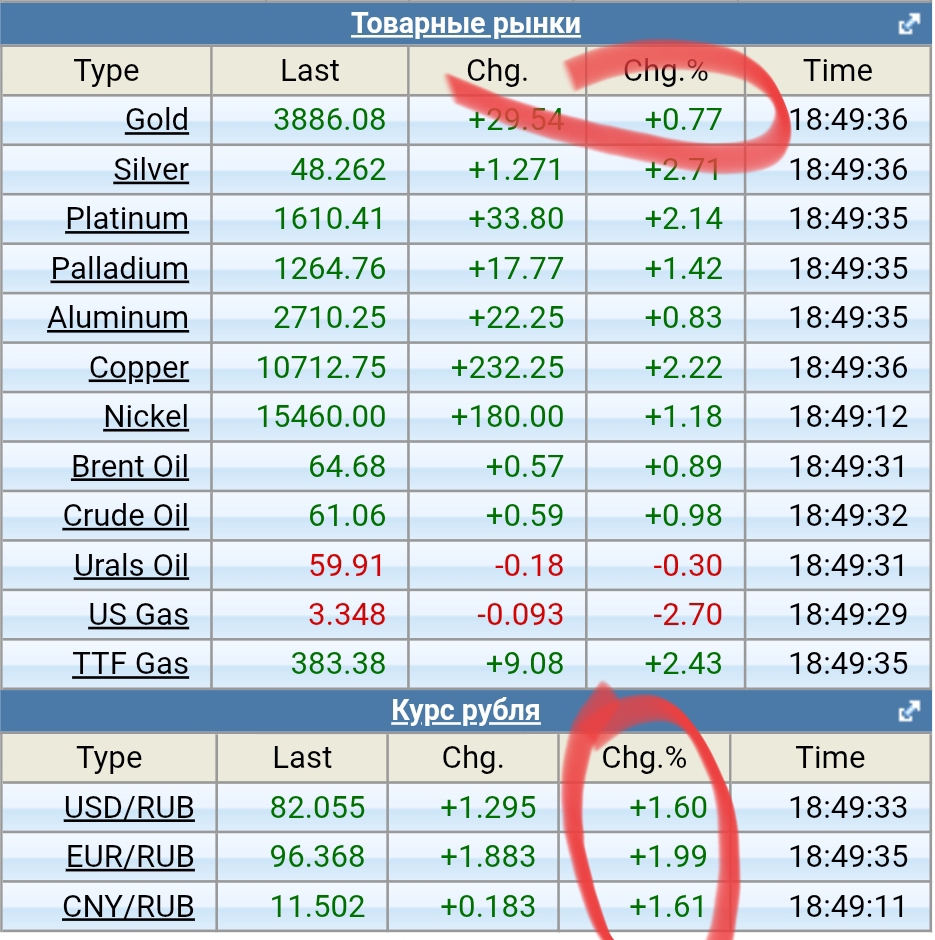Viewport: 935px width, 940px height.
Task: Open the Товарные рынки header link
Action: tap(465, 24)
